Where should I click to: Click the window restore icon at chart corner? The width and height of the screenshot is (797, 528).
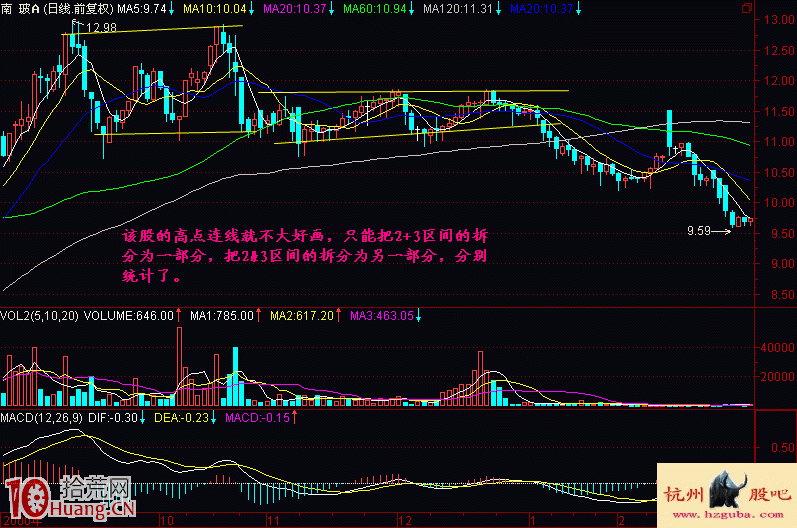point(747,8)
